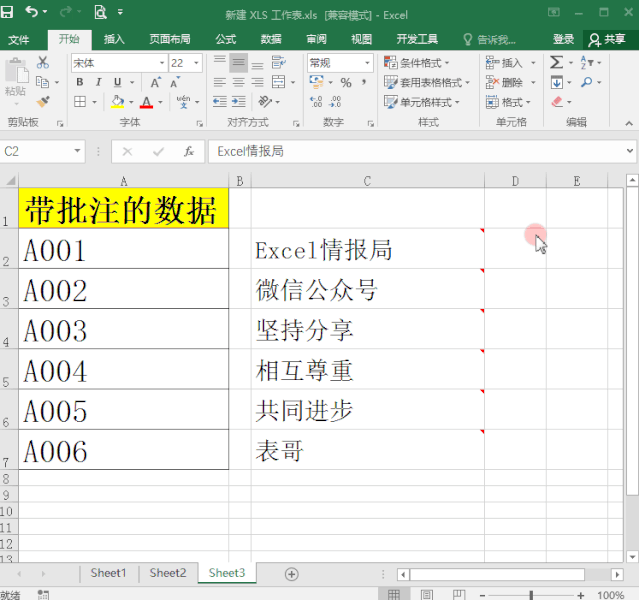Open the font name dropdown 宋体
This screenshot has width=639, height=600.
(162, 63)
